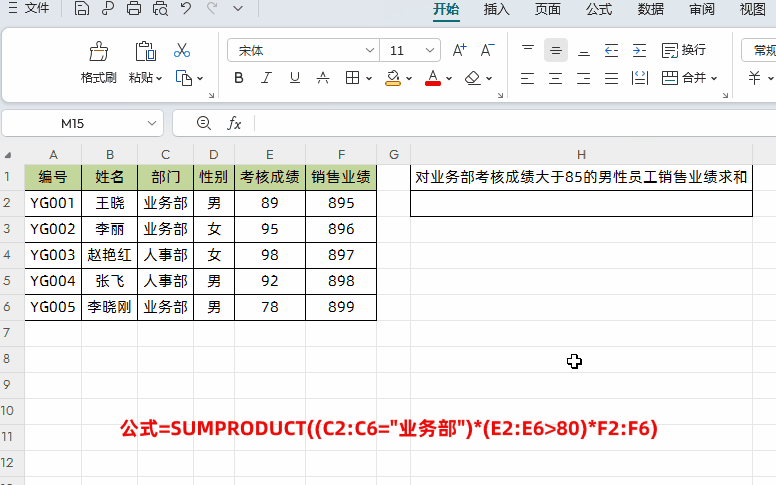This screenshot has height=485, width=776.
Task: Click the cell with value 897
Action: (341, 255)
